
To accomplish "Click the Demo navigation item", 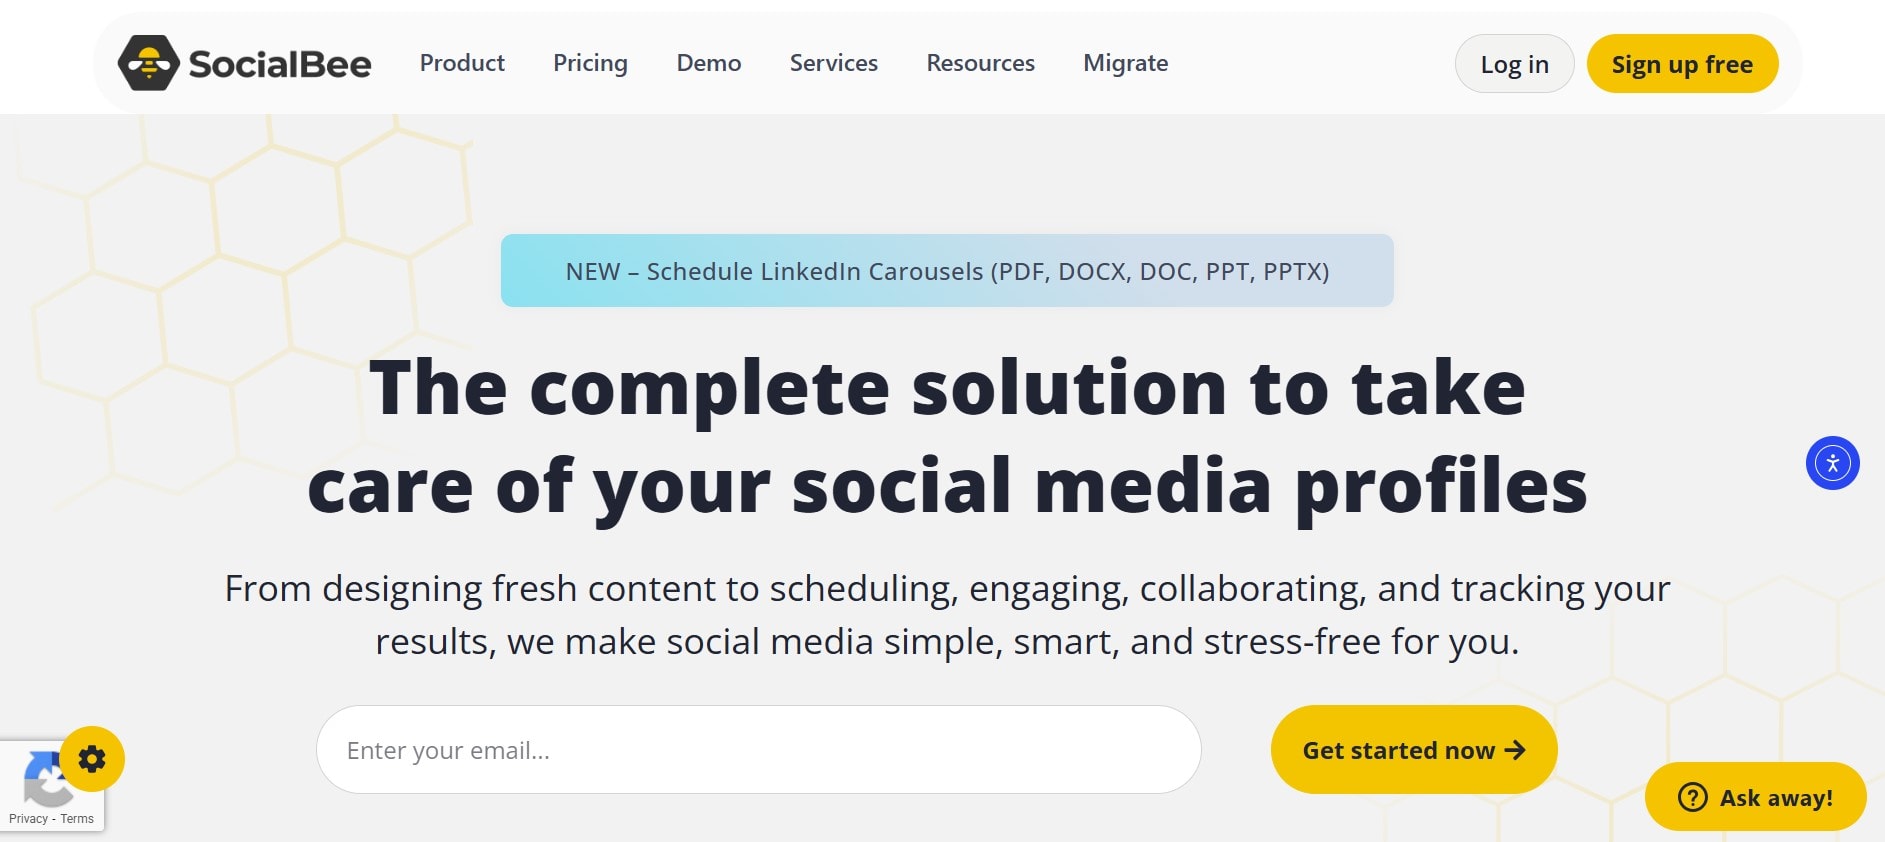I will pyautogui.click(x=708, y=63).
